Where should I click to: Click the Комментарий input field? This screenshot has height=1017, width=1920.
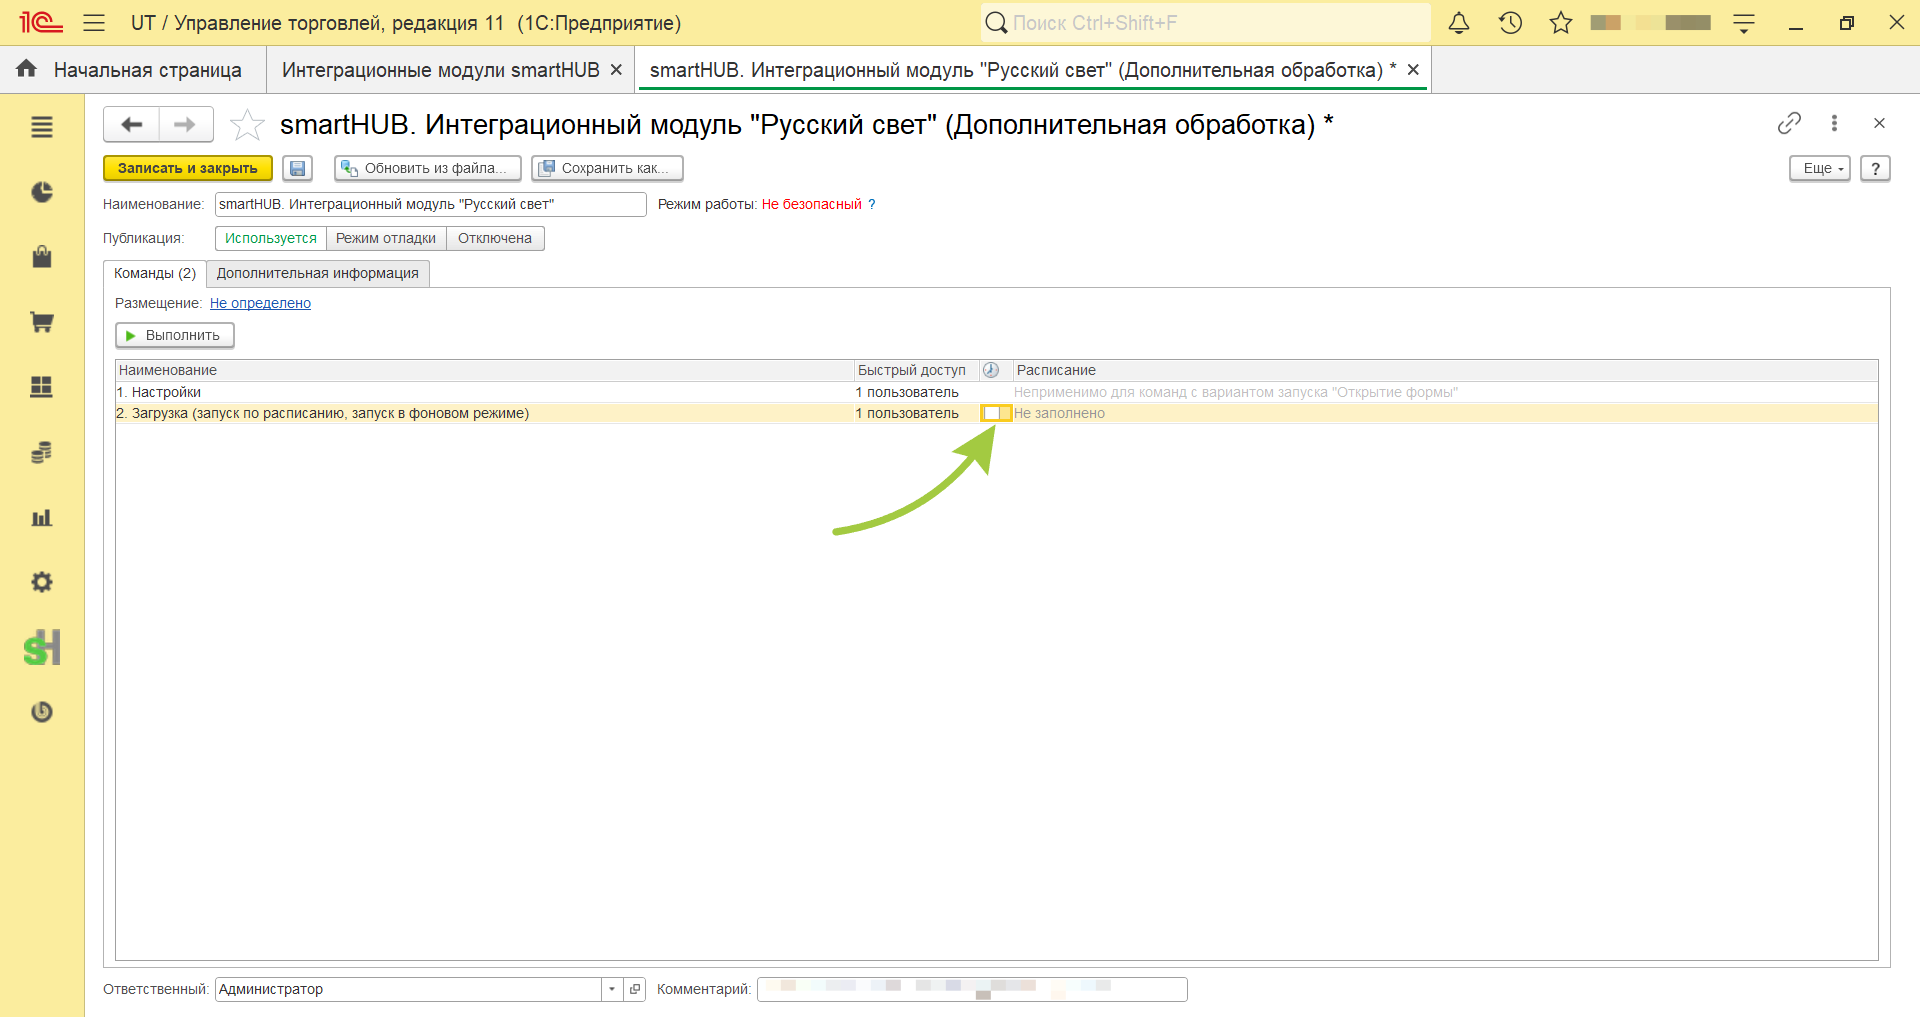point(972,989)
